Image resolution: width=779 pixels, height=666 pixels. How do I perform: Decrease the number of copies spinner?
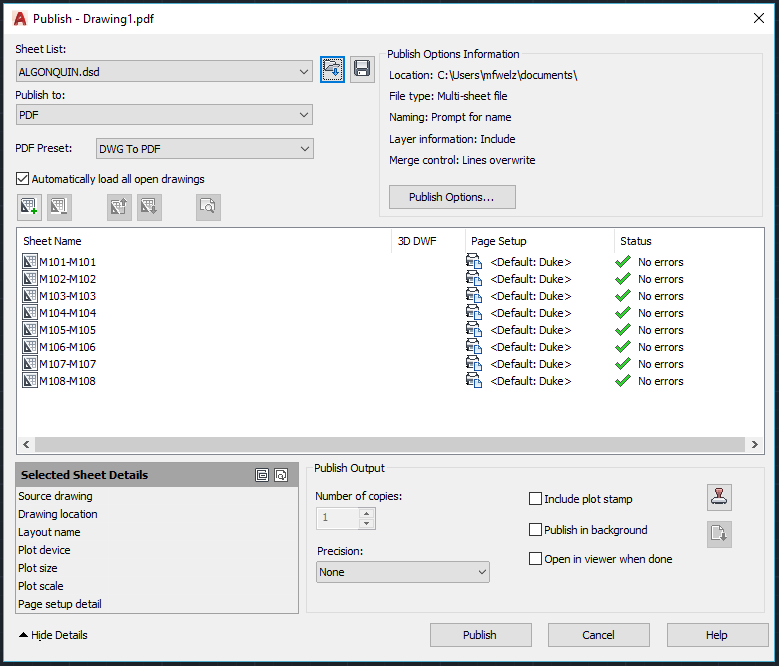(367, 523)
